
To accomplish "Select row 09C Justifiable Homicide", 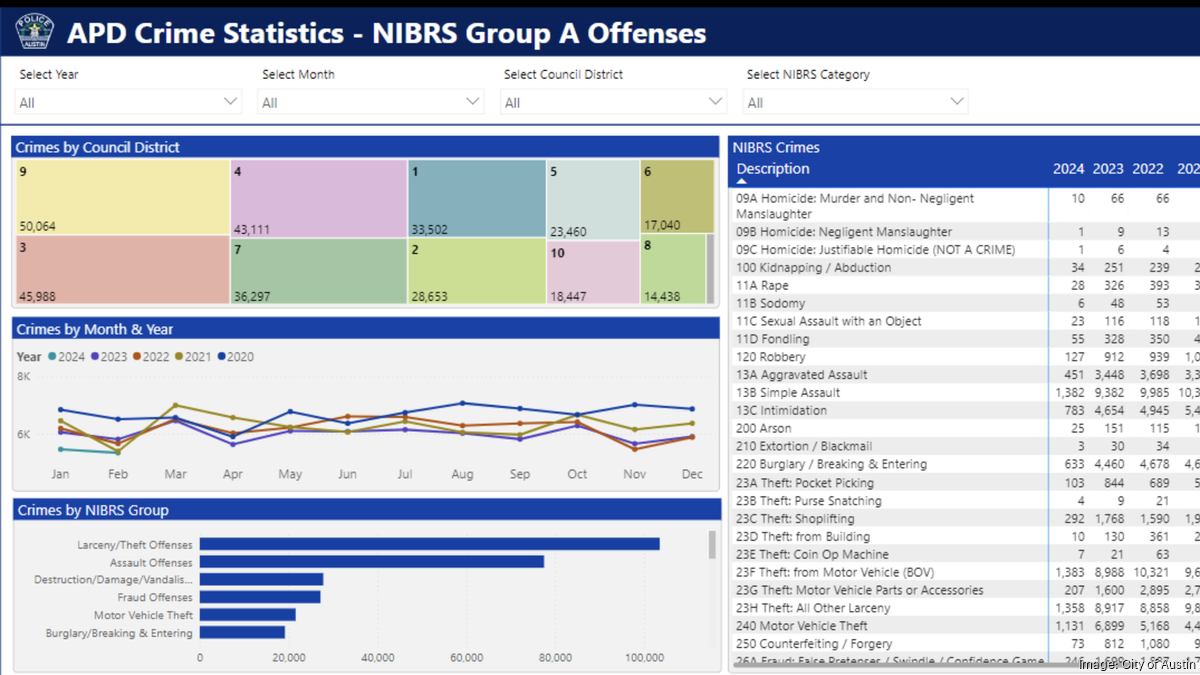I will point(964,249).
